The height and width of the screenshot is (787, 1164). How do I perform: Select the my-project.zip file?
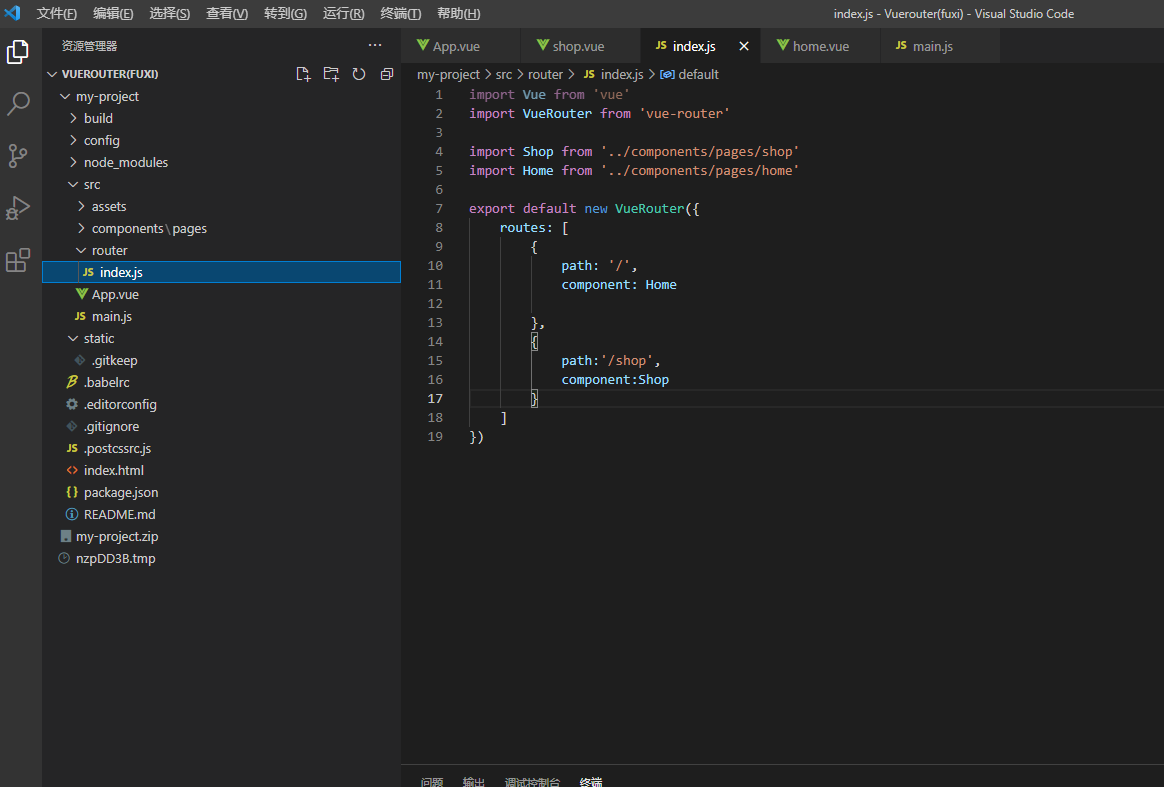pos(221,536)
